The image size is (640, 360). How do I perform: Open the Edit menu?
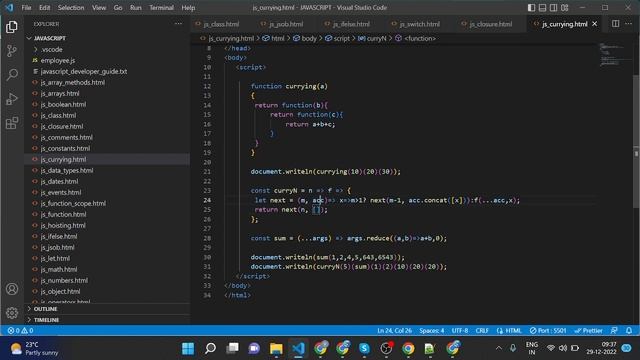click(x=44, y=7)
